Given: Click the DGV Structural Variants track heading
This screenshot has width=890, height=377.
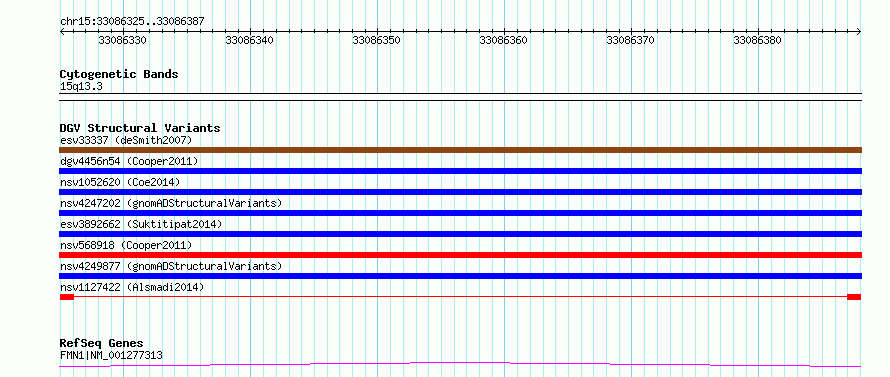Looking at the screenshot, I should point(140,128).
